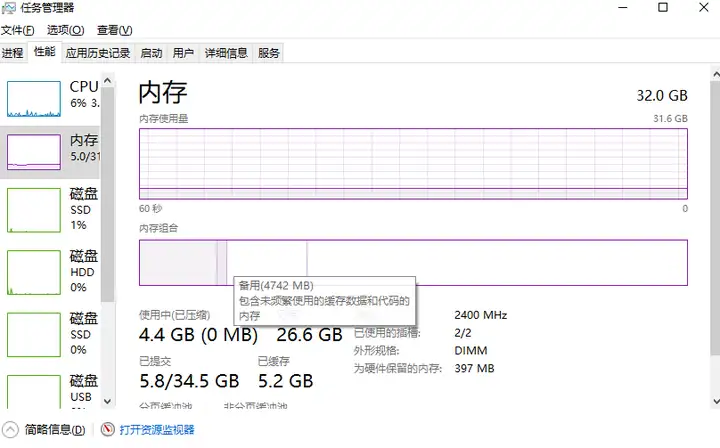
Task: Open the 选项(O) menu
Action: tap(65, 31)
